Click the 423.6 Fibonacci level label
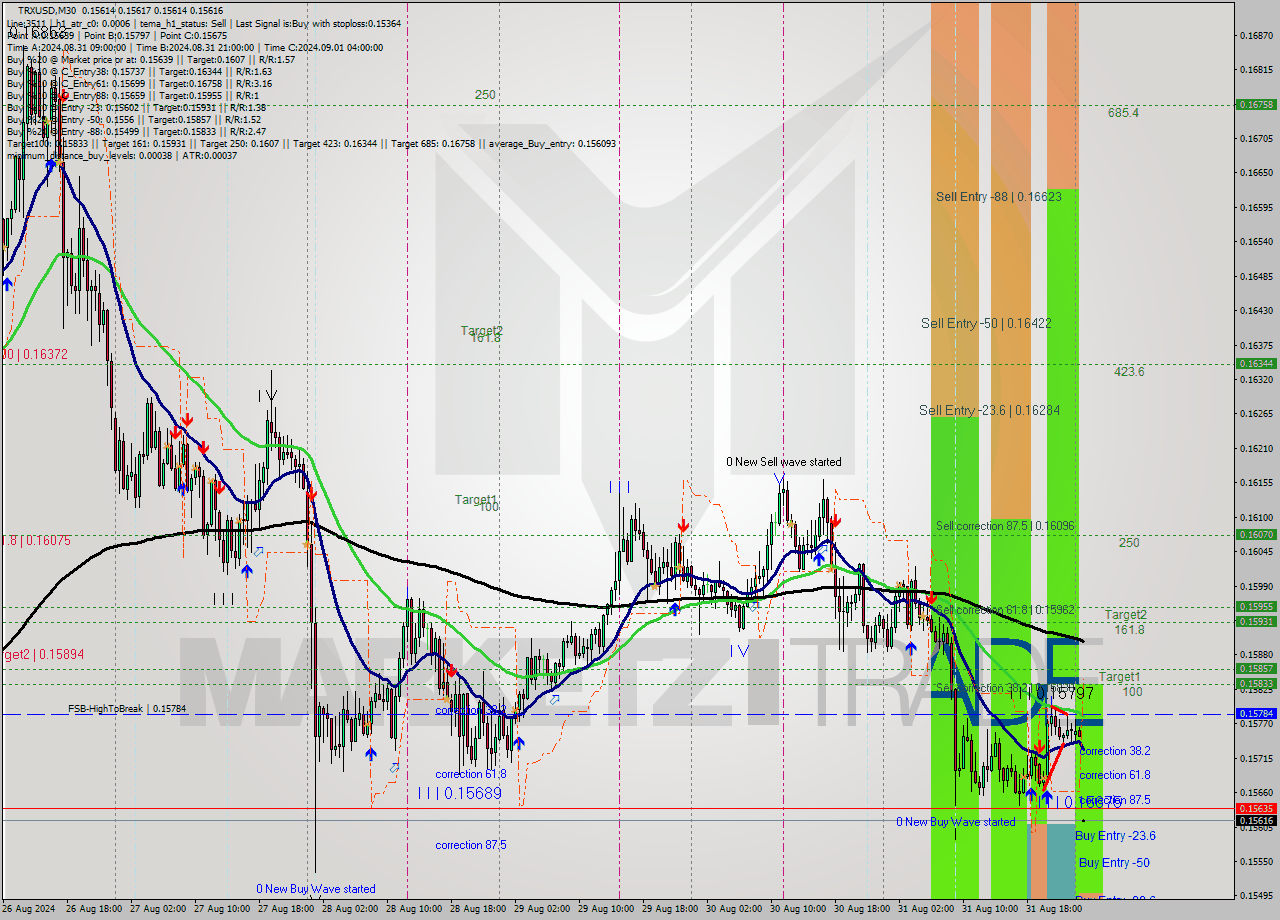1280x920 pixels. [x=1129, y=372]
